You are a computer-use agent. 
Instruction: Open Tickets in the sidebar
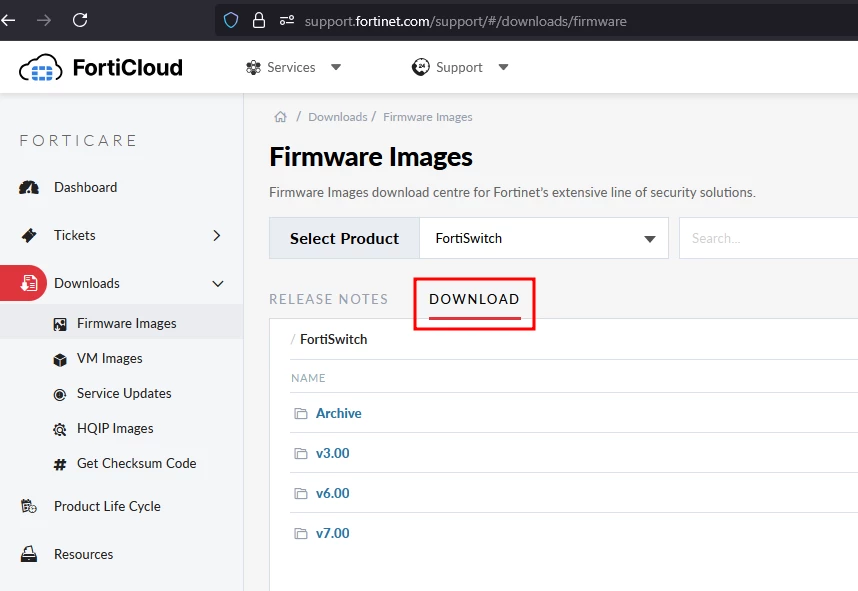click(74, 235)
